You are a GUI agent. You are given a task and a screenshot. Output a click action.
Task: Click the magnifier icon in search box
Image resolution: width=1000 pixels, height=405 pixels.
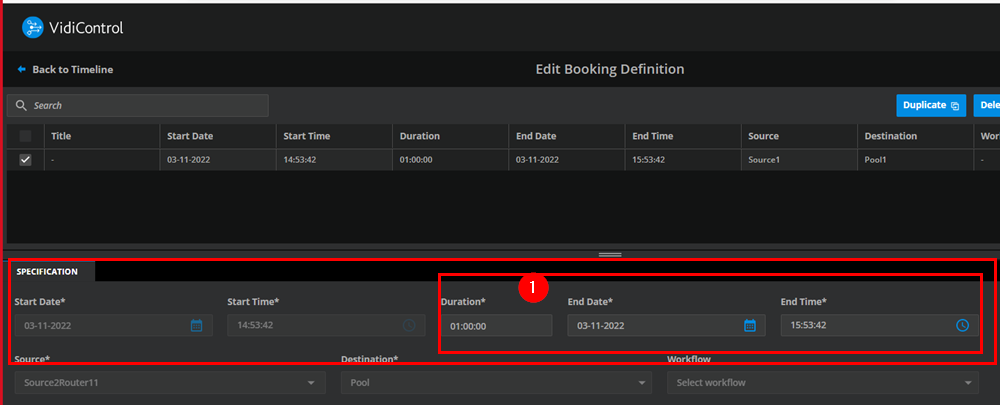pyautogui.click(x=21, y=105)
